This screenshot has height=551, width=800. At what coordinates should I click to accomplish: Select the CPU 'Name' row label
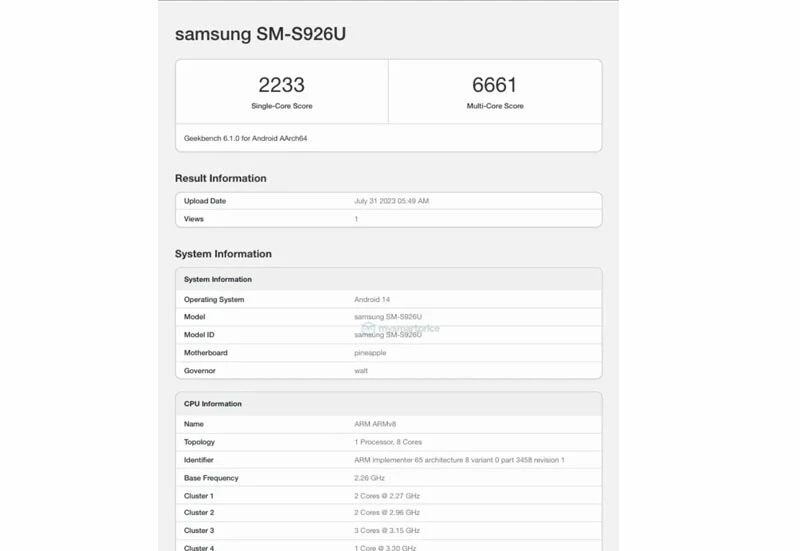click(193, 424)
